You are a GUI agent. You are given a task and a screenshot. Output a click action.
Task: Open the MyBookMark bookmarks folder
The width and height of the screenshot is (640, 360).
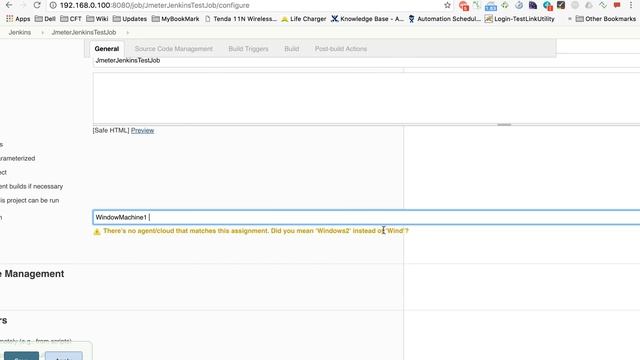[x=176, y=19]
